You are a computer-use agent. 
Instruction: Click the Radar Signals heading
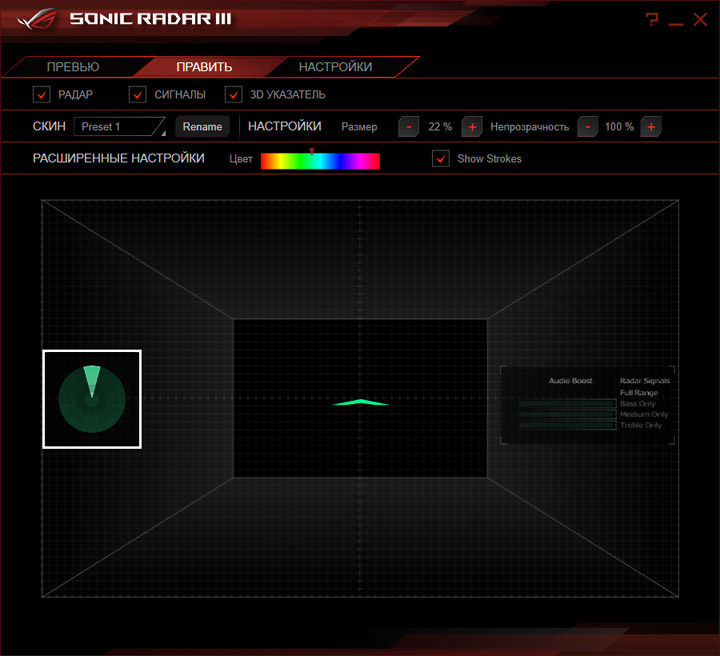click(645, 381)
